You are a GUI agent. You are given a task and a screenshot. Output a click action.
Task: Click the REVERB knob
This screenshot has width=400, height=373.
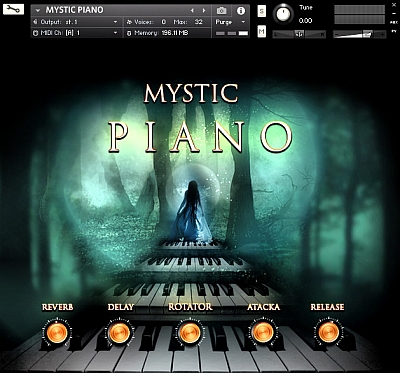57,333
